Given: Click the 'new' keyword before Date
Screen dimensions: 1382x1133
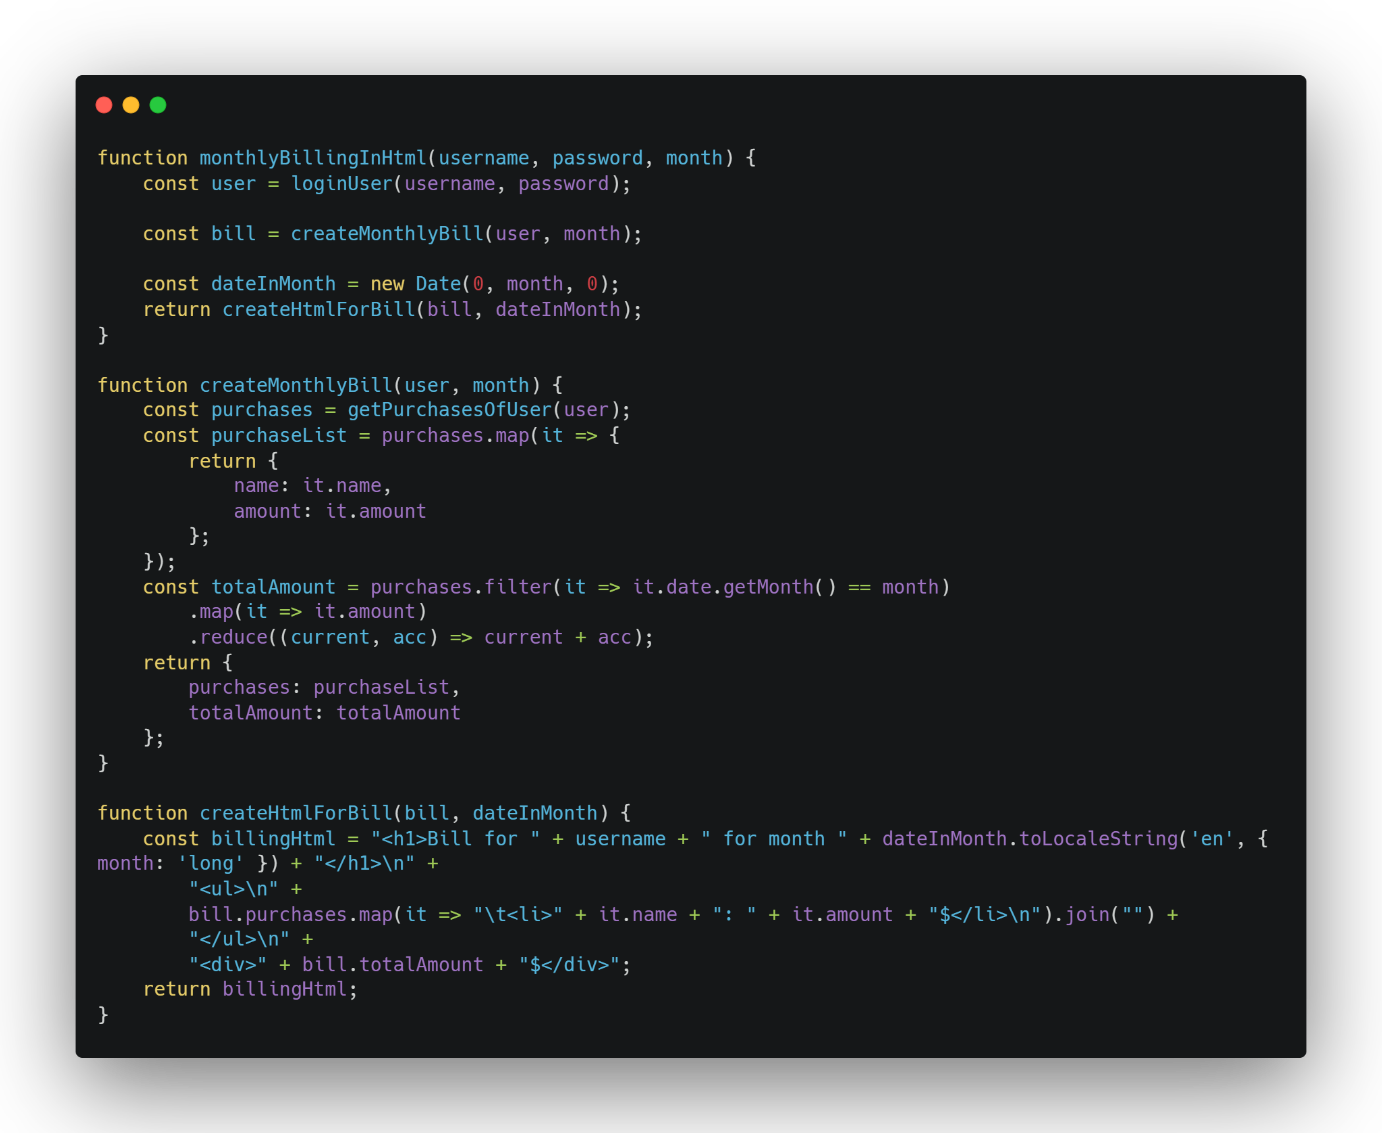Looking at the screenshot, I should click(387, 284).
